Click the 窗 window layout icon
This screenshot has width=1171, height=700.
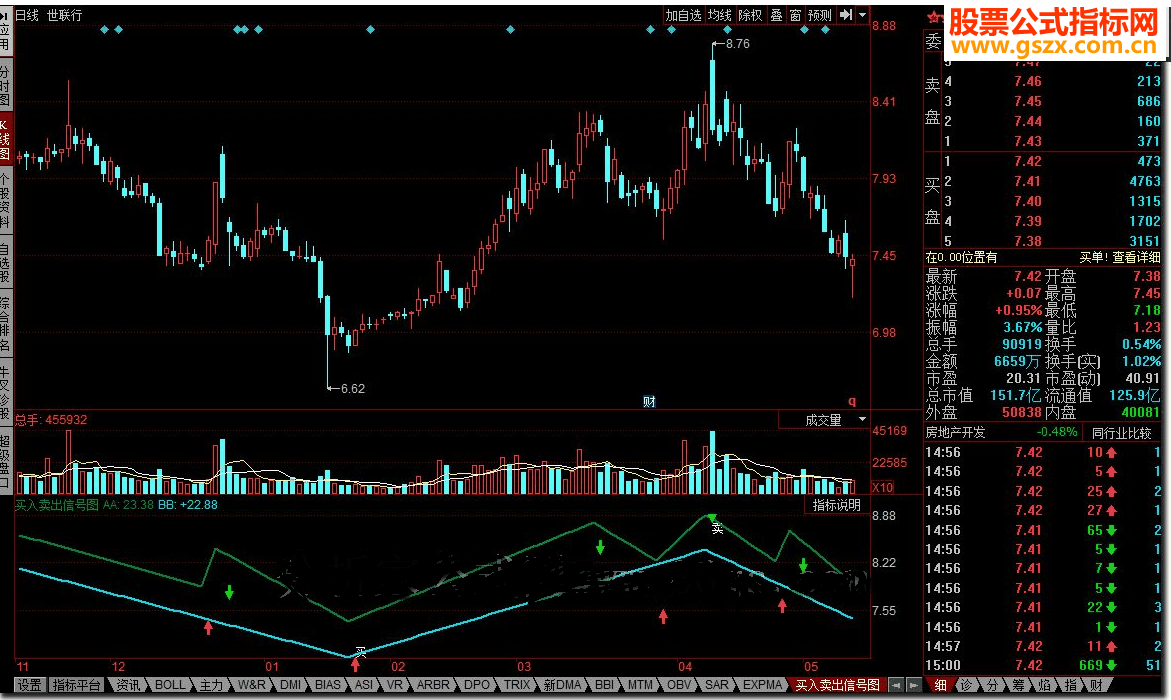tap(795, 15)
